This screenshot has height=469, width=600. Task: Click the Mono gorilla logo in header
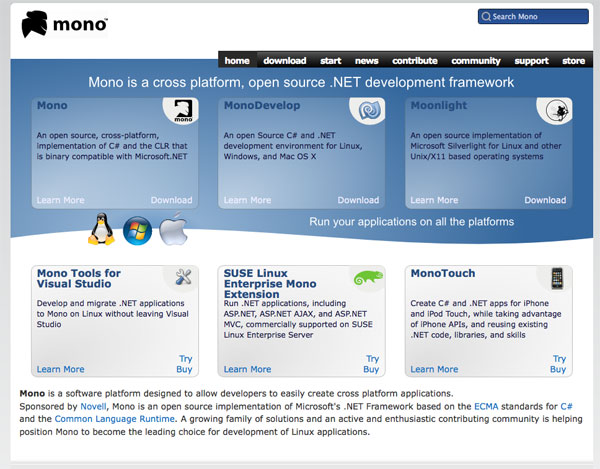pos(34,24)
